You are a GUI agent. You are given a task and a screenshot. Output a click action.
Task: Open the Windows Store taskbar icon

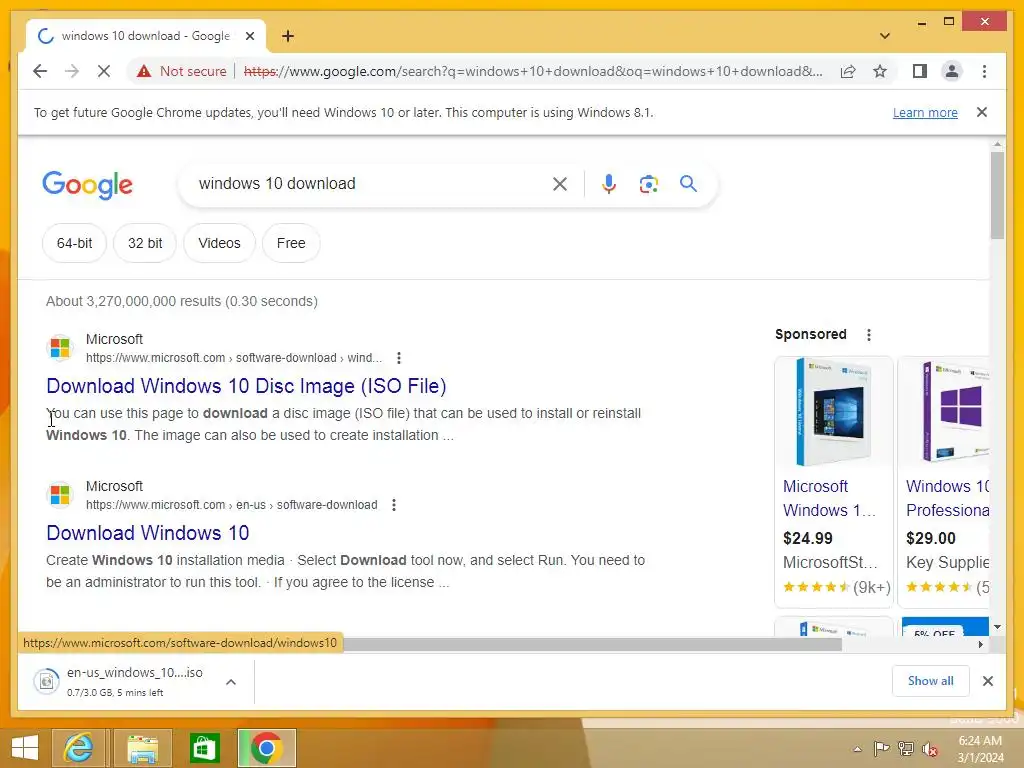pyautogui.click(x=204, y=748)
